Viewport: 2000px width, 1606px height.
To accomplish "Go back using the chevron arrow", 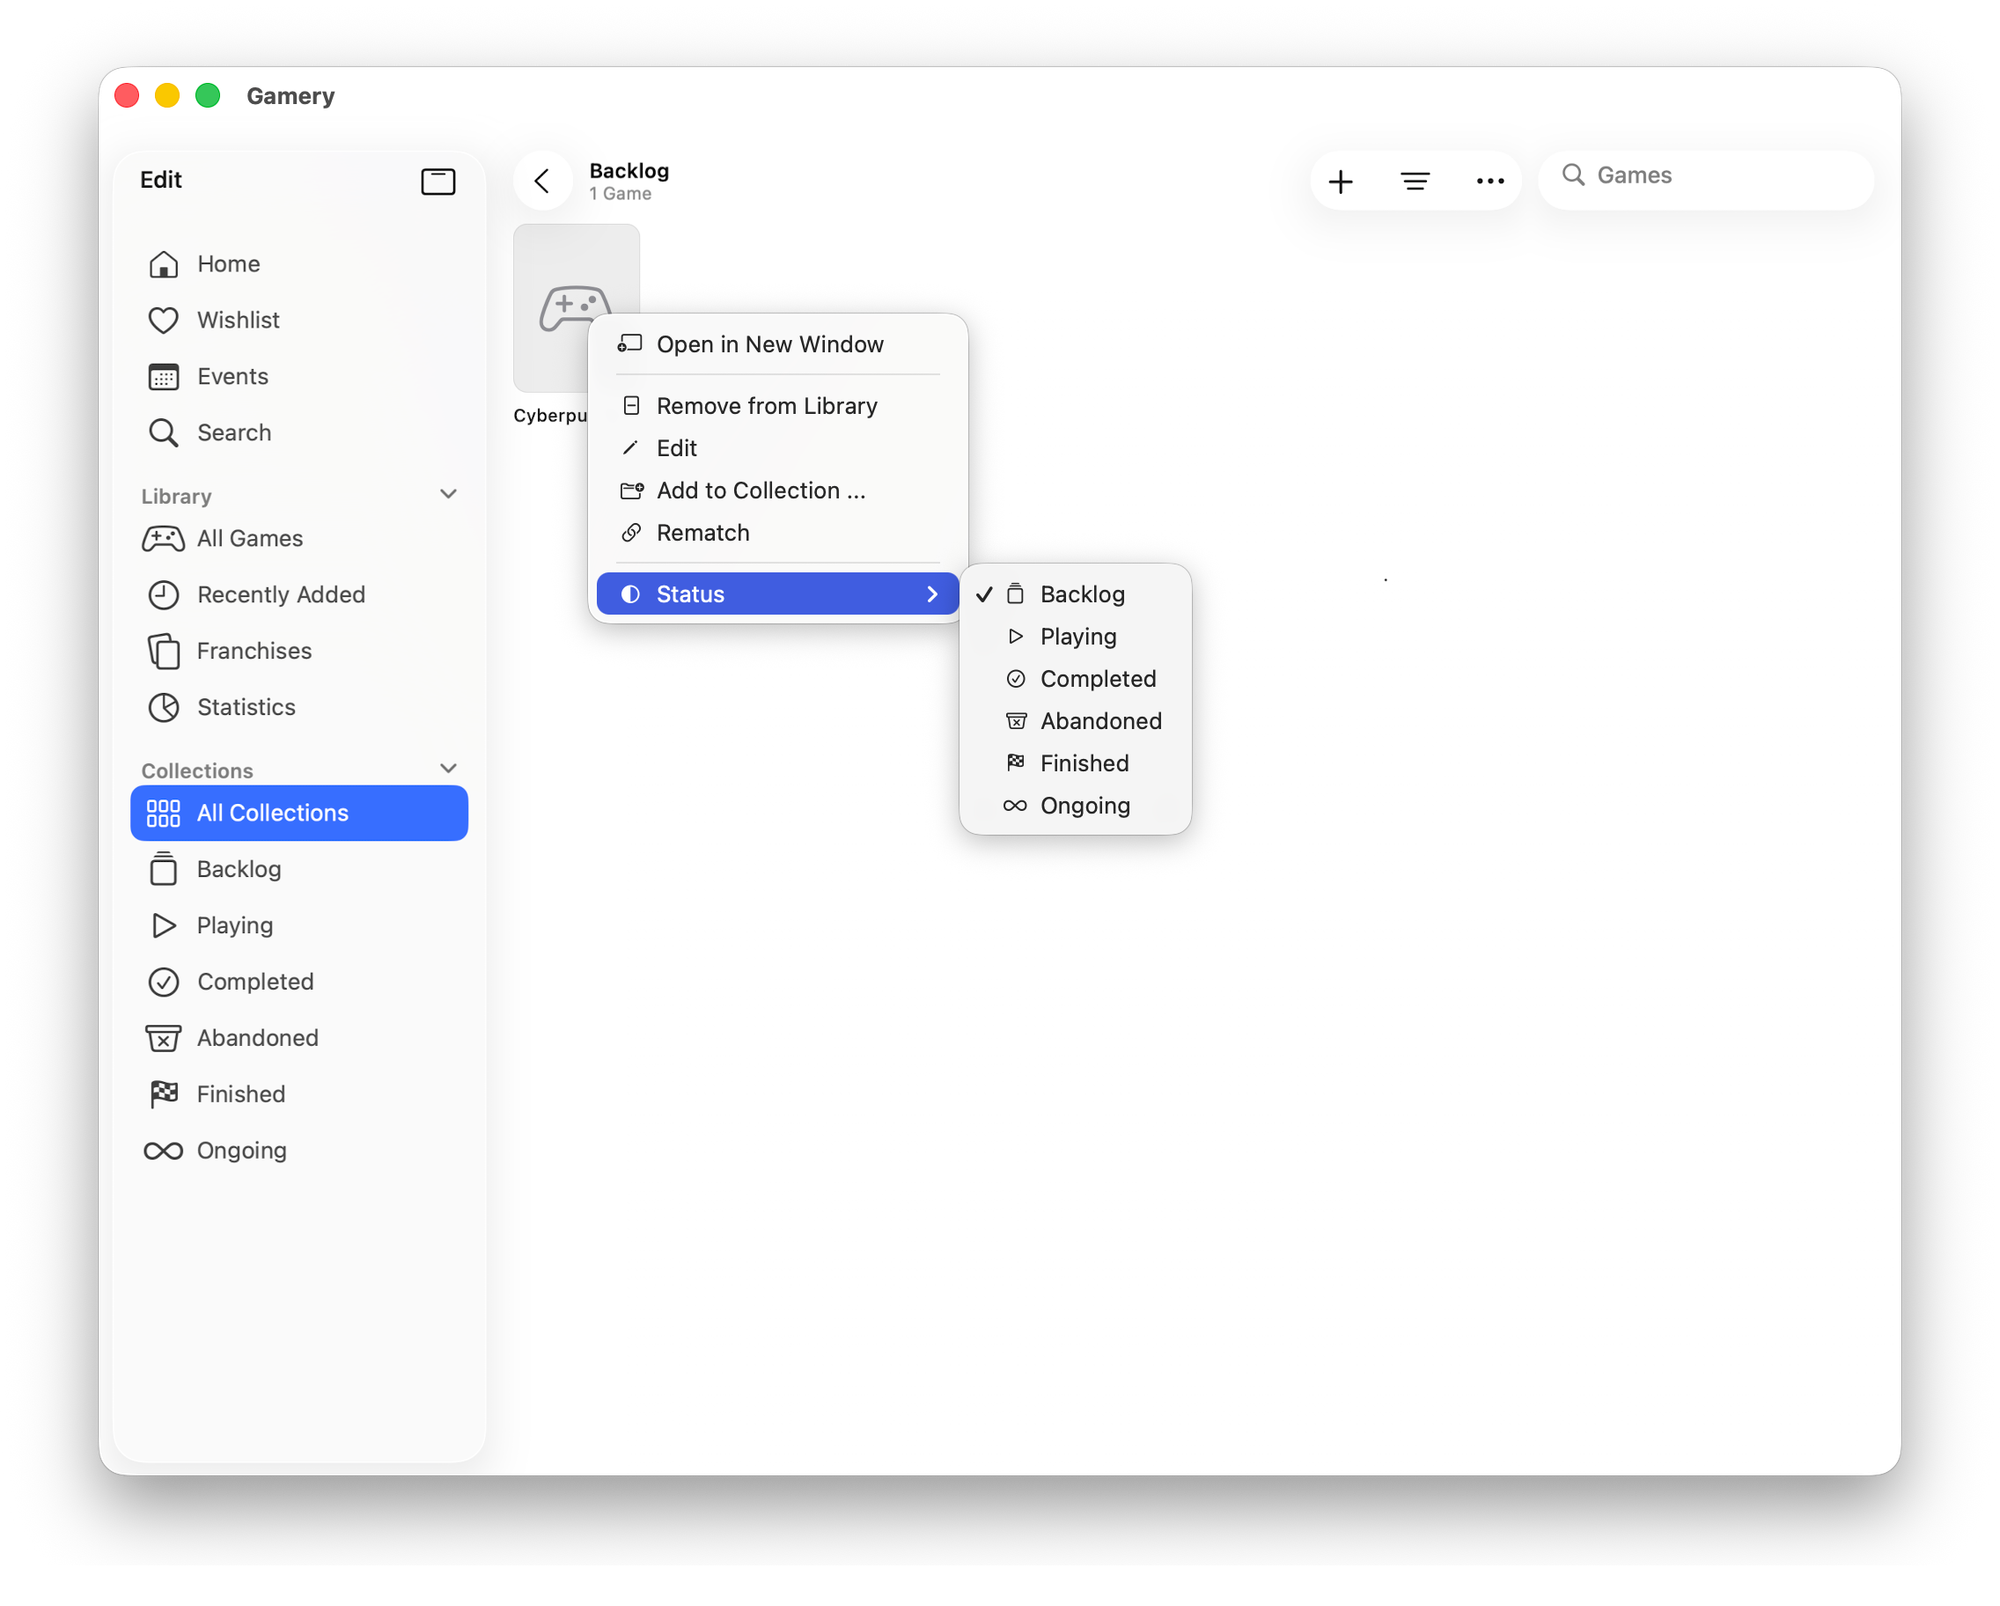I will tap(543, 181).
